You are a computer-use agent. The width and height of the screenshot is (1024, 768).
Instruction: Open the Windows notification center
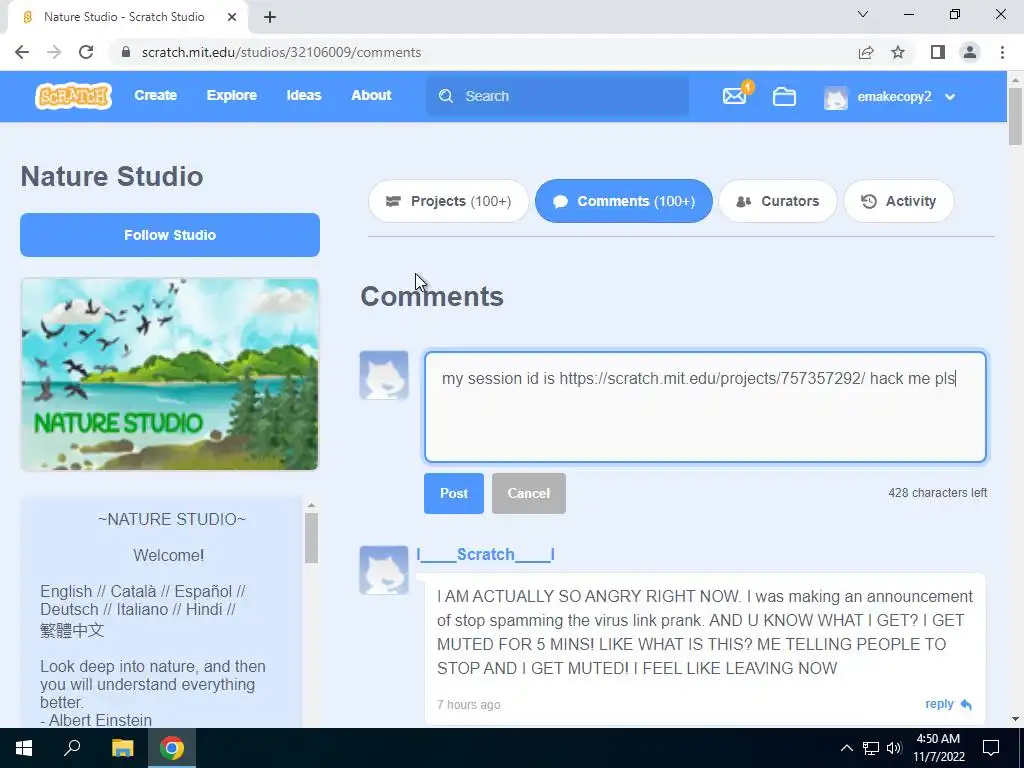(x=991, y=748)
